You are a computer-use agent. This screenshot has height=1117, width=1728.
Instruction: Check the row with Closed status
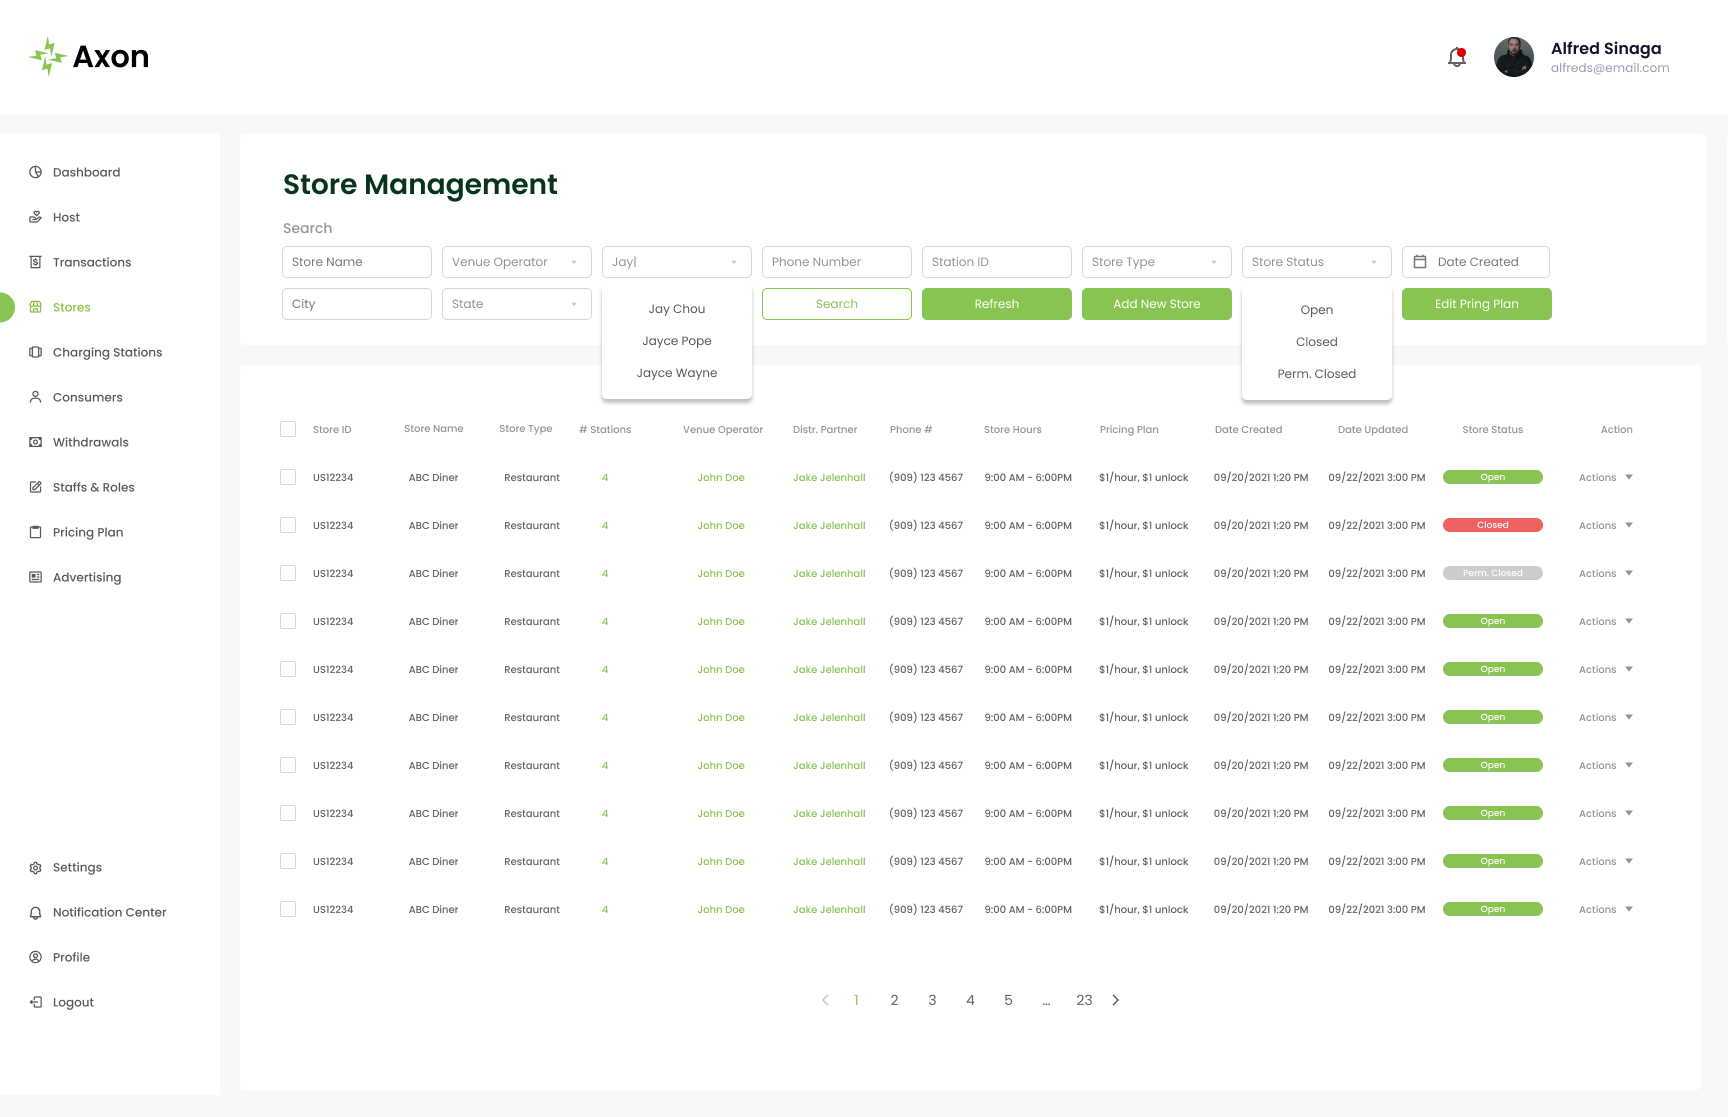[288, 525]
